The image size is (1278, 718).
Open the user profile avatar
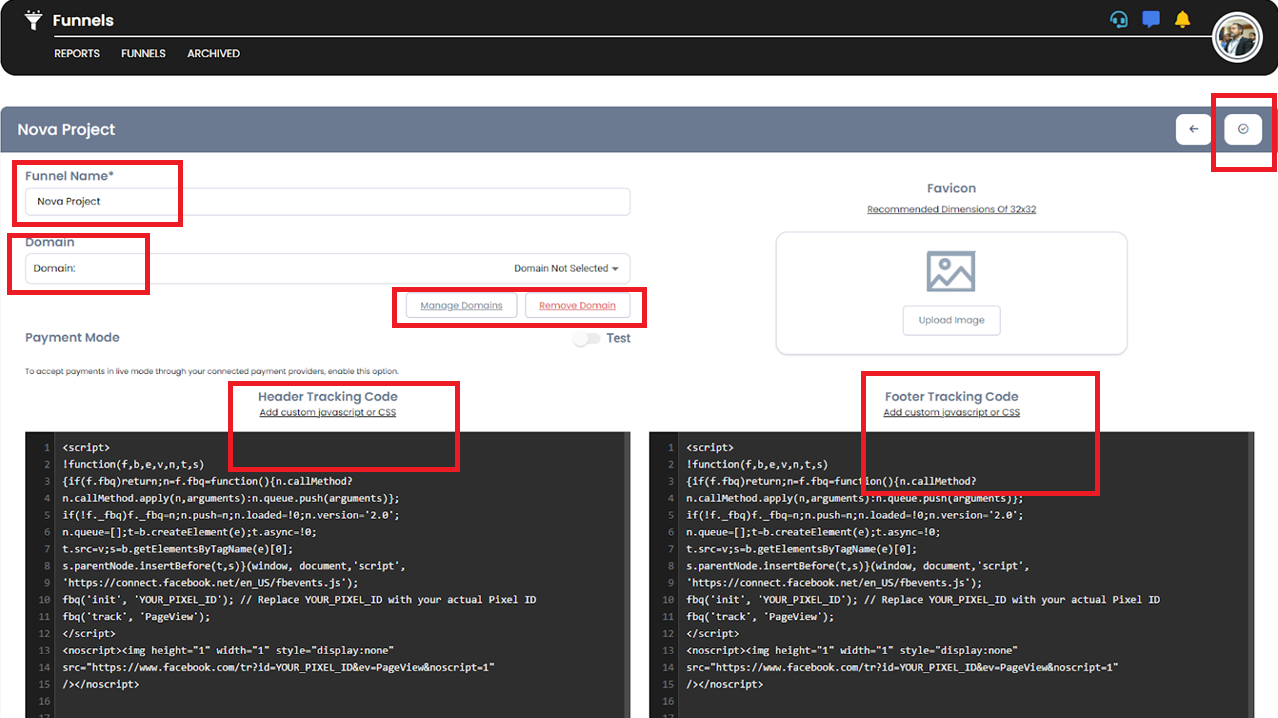[x=1237, y=38]
